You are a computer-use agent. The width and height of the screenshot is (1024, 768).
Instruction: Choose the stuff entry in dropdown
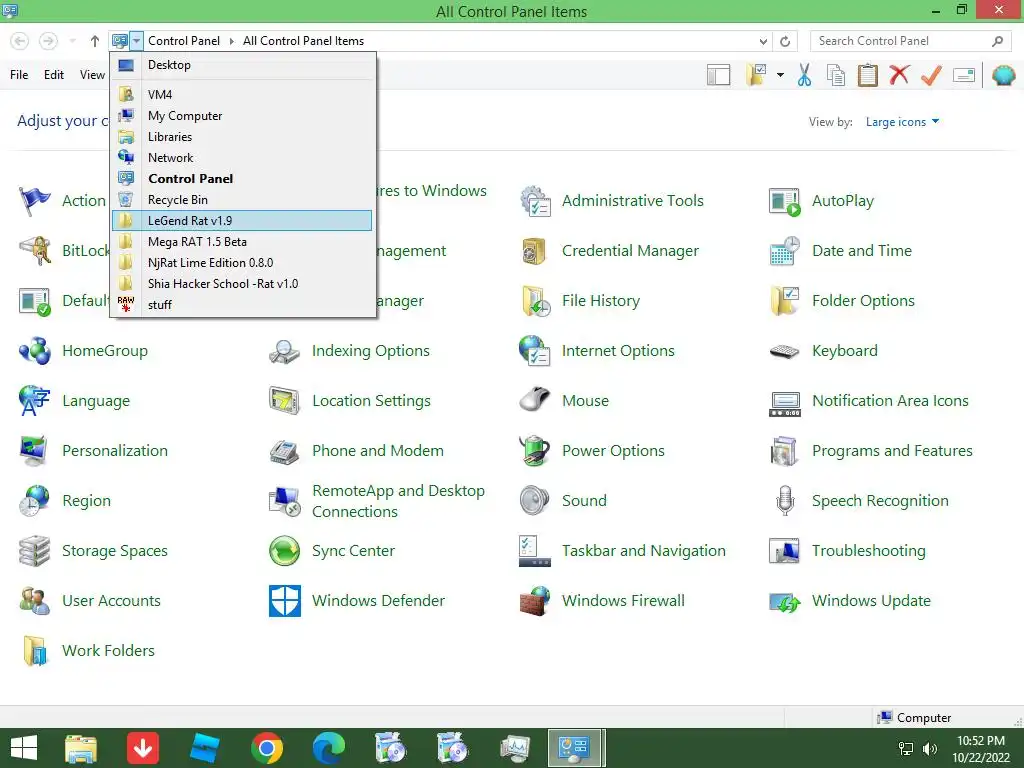coord(242,305)
